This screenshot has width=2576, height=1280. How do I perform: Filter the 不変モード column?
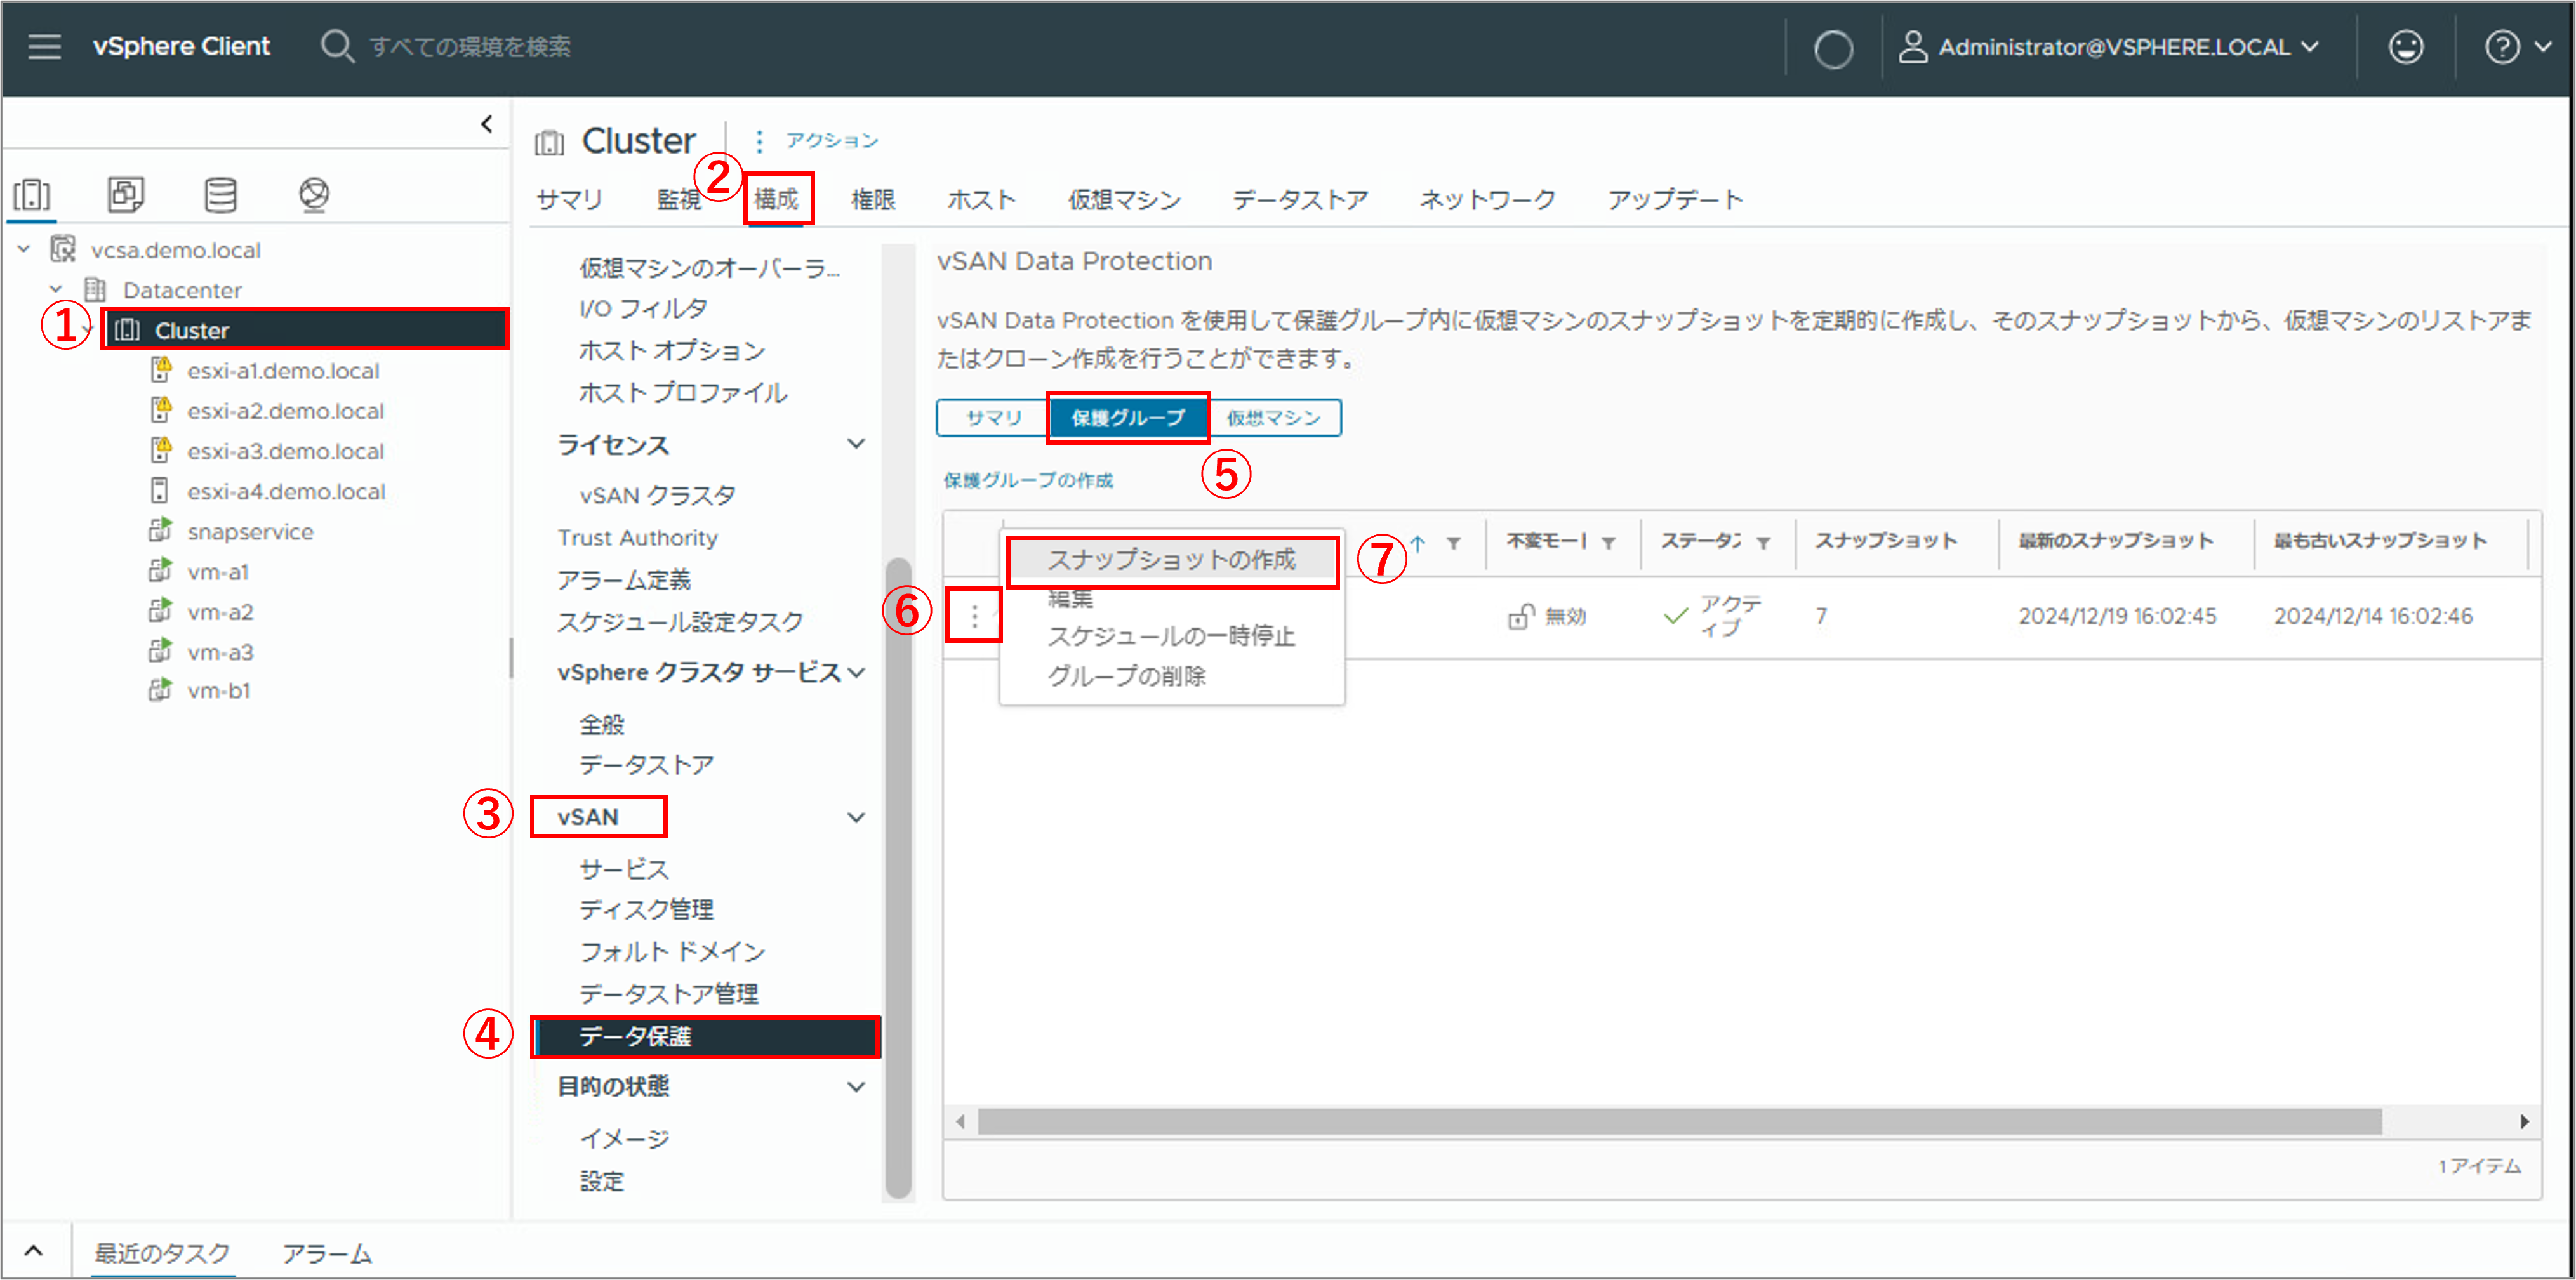coord(1608,543)
